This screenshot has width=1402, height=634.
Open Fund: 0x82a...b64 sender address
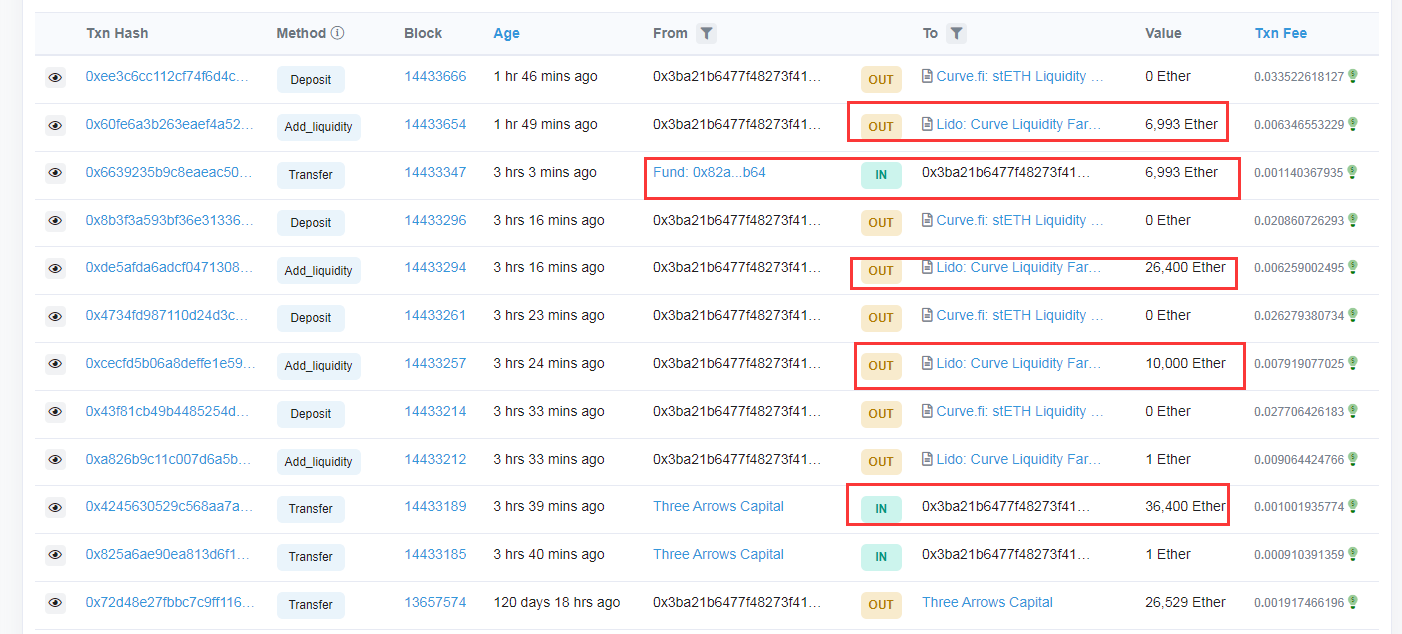point(709,172)
